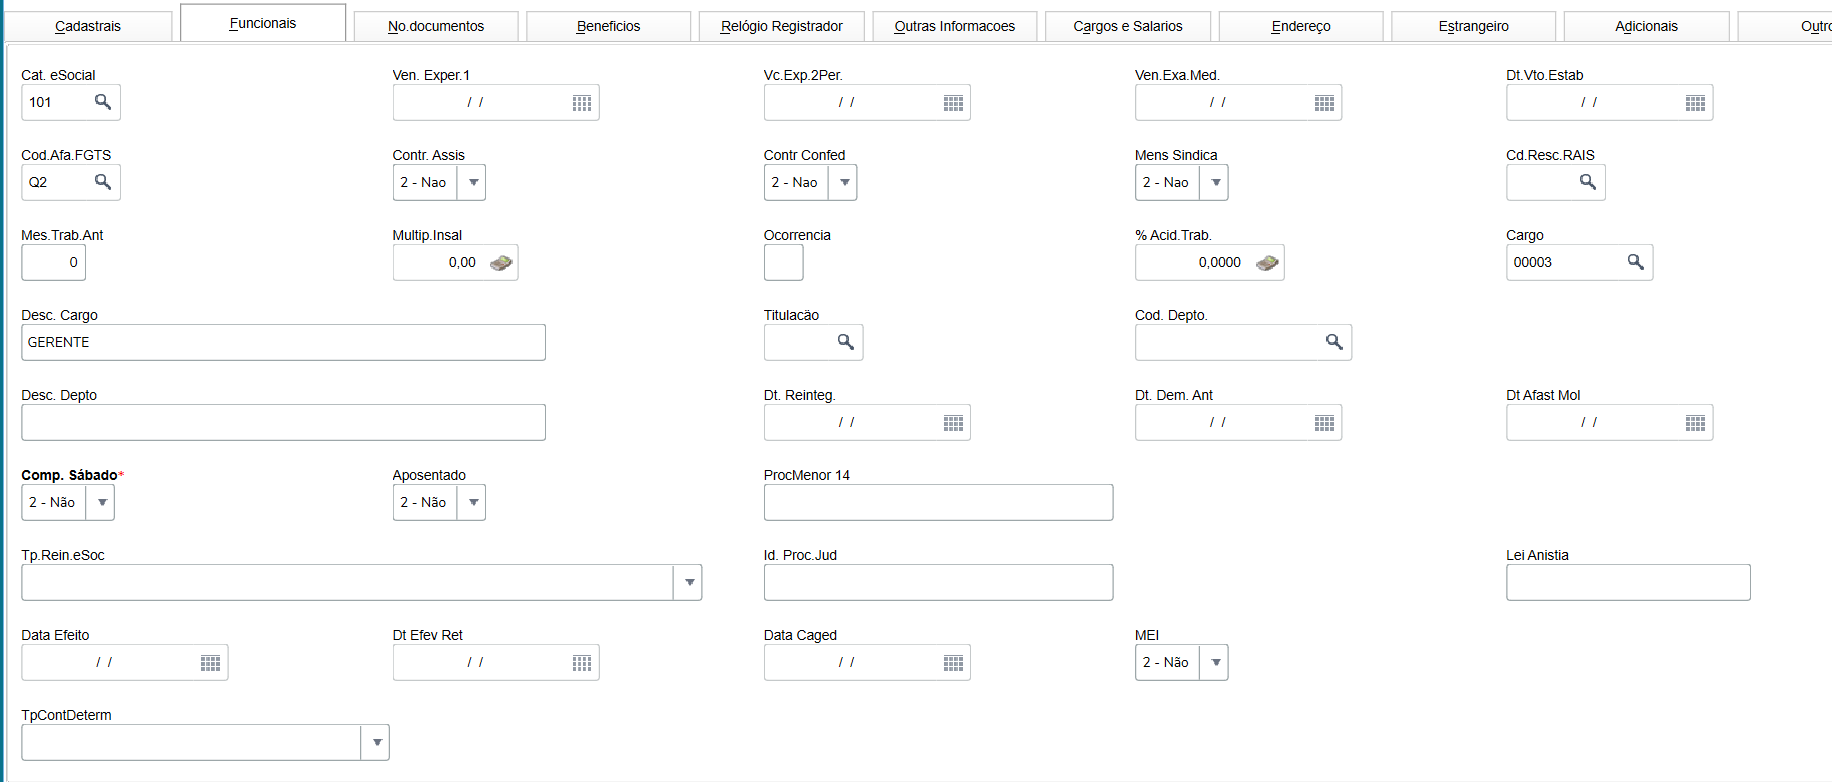Search Cargo using the magnifier icon
This screenshot has width=1832, height=782.
point(1636,262)
